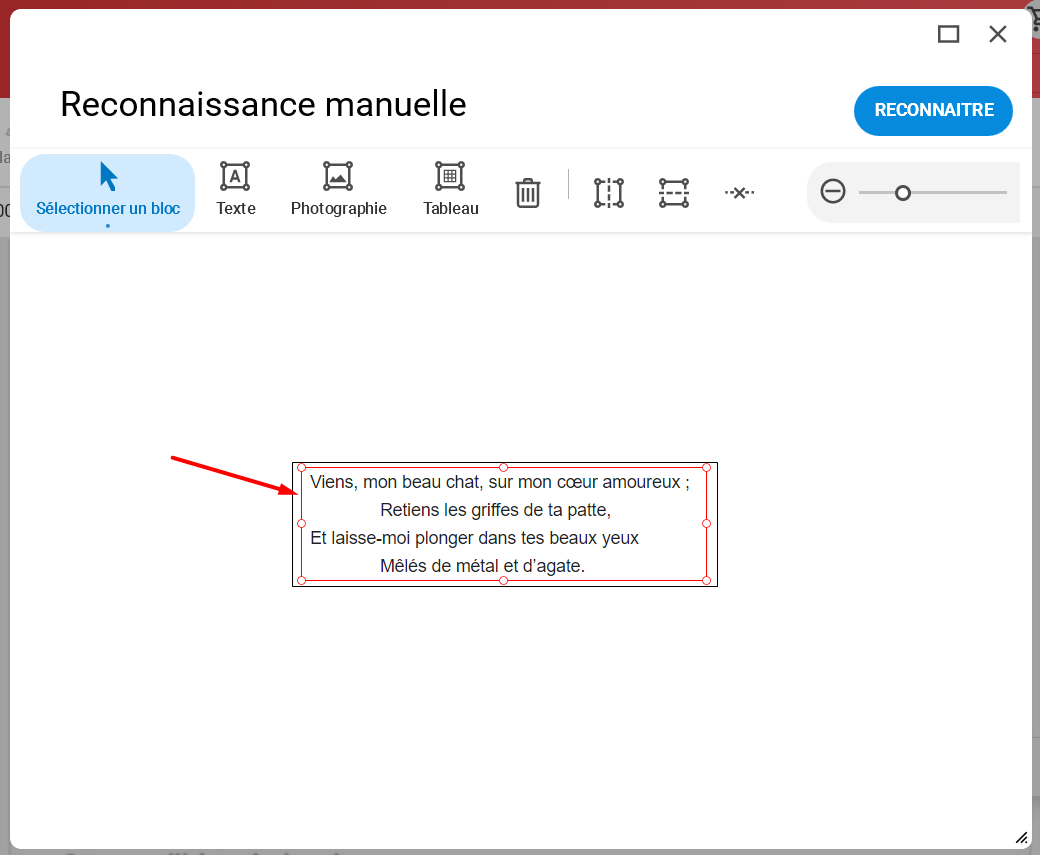Select the Texte block tool
The image size is (1040, 855).
[235, 190]
